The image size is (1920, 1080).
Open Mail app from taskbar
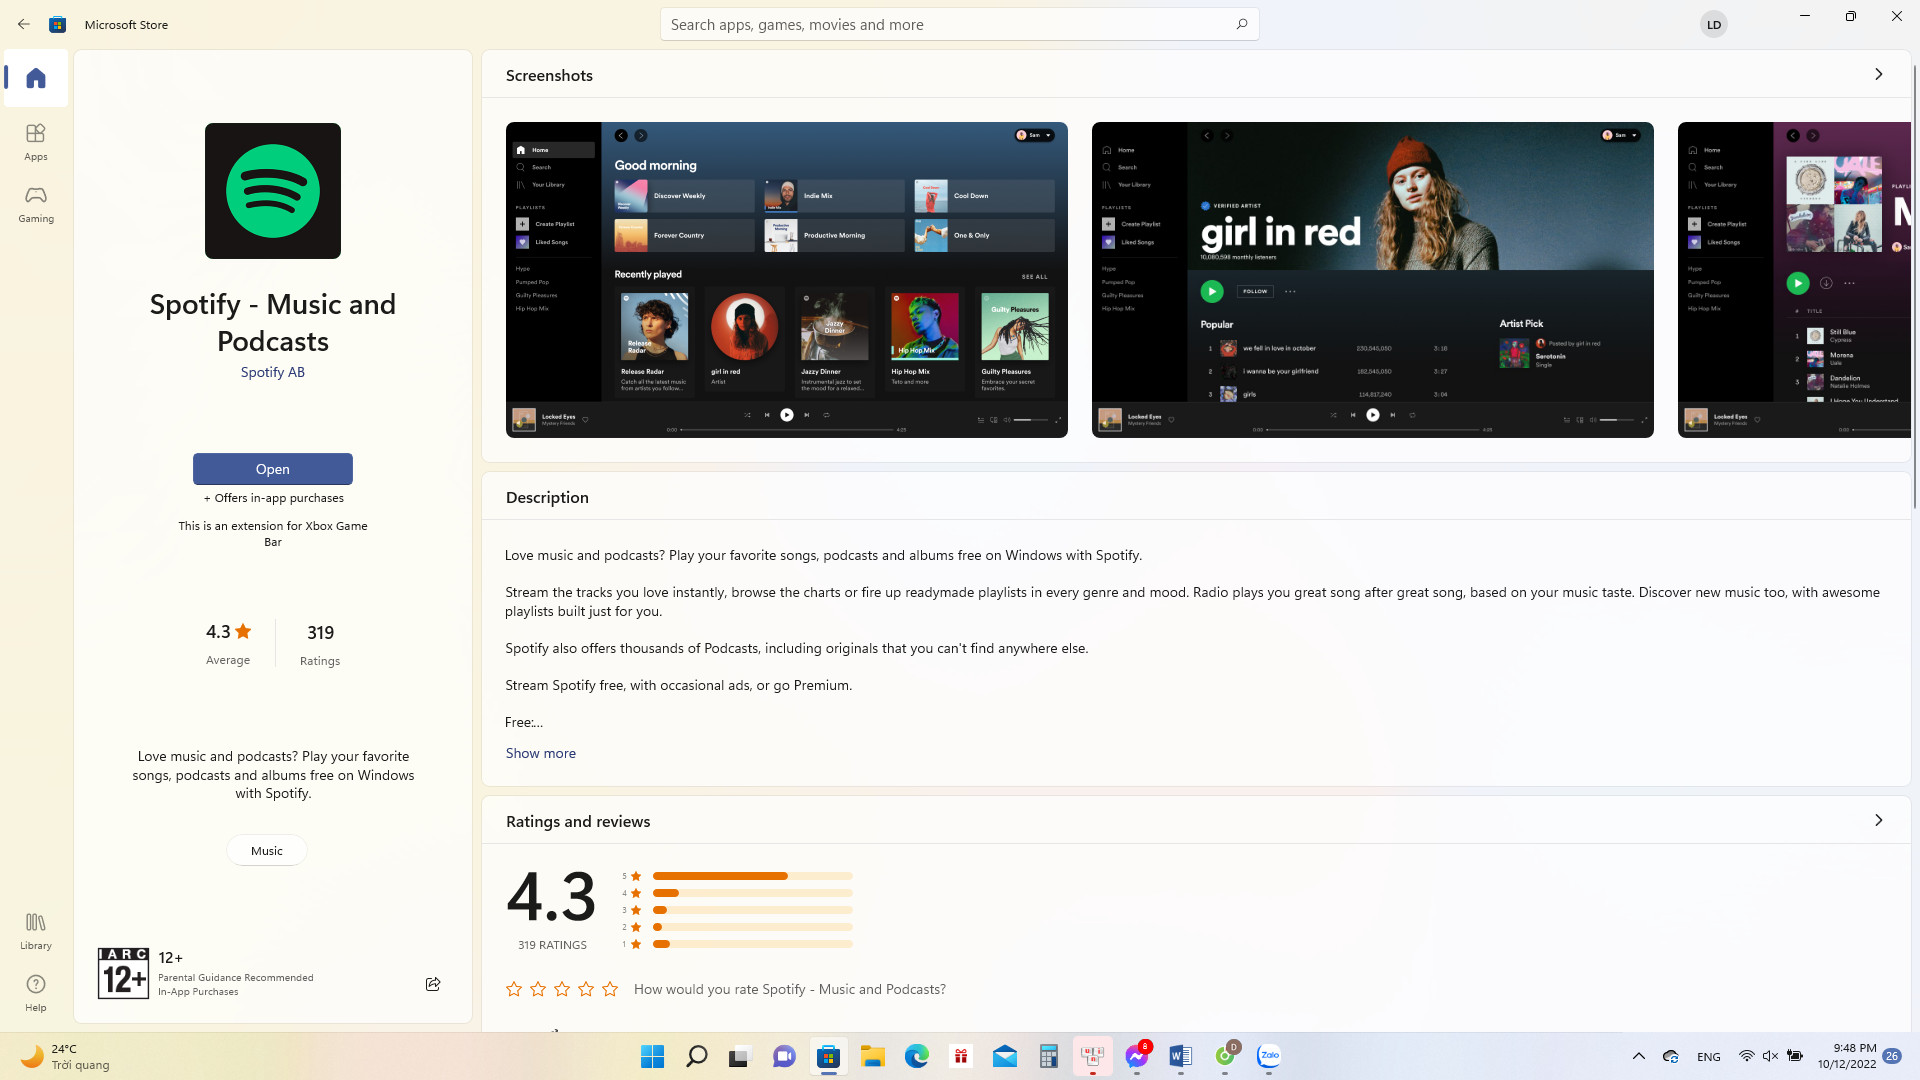point(1004,1056)
